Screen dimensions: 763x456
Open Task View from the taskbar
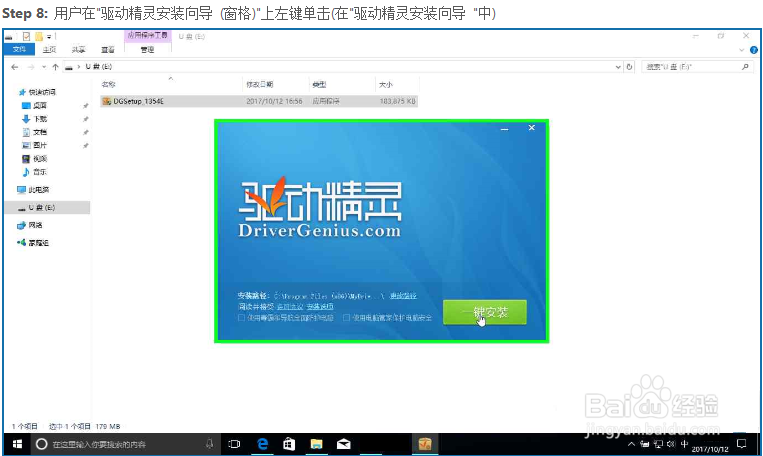coord(235,444)
